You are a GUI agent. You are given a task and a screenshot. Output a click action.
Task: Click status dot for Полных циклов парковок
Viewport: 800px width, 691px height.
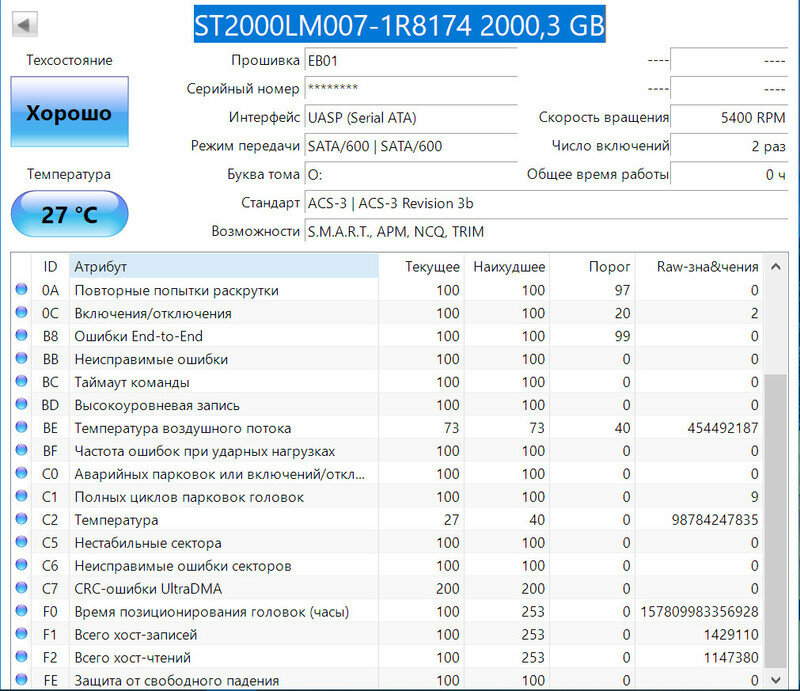tap(21, 496)
